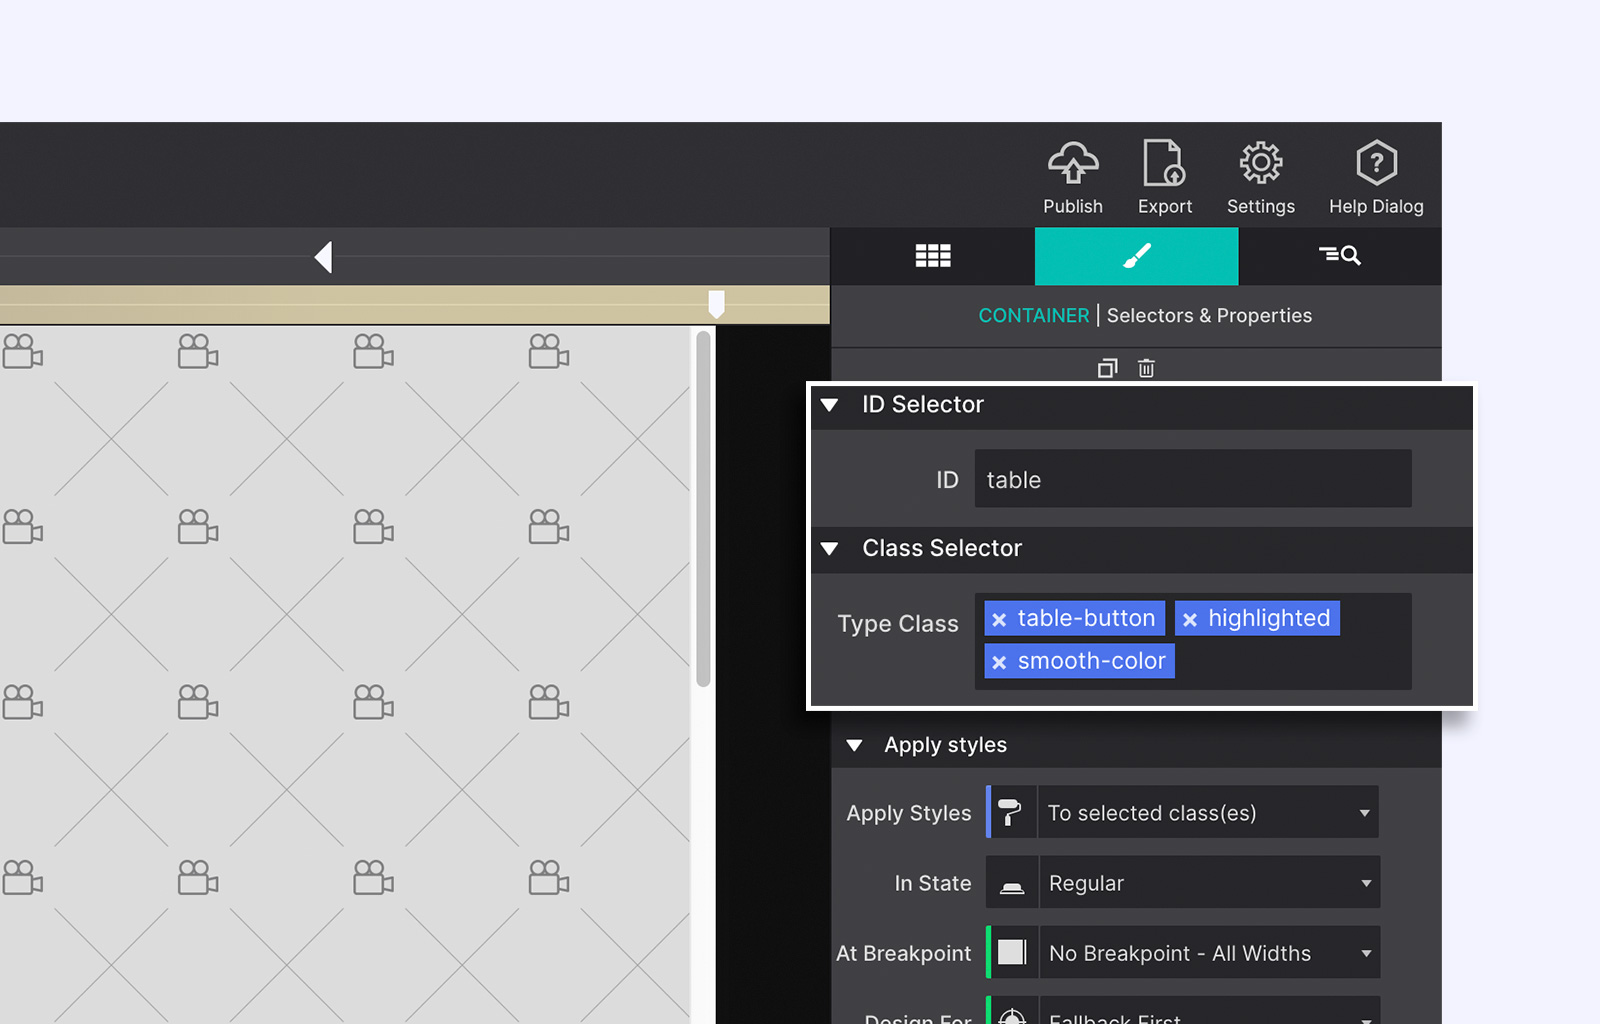Switch to the grid elements tab
Image resolution: width=1600 pixels, height=1024 pixels.
[x=932, y=256]
